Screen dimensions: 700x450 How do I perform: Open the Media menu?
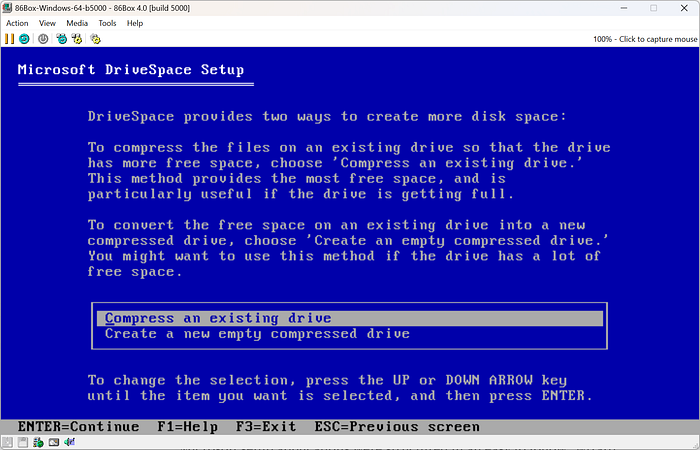pyautogui.click(x=77, y=23)
